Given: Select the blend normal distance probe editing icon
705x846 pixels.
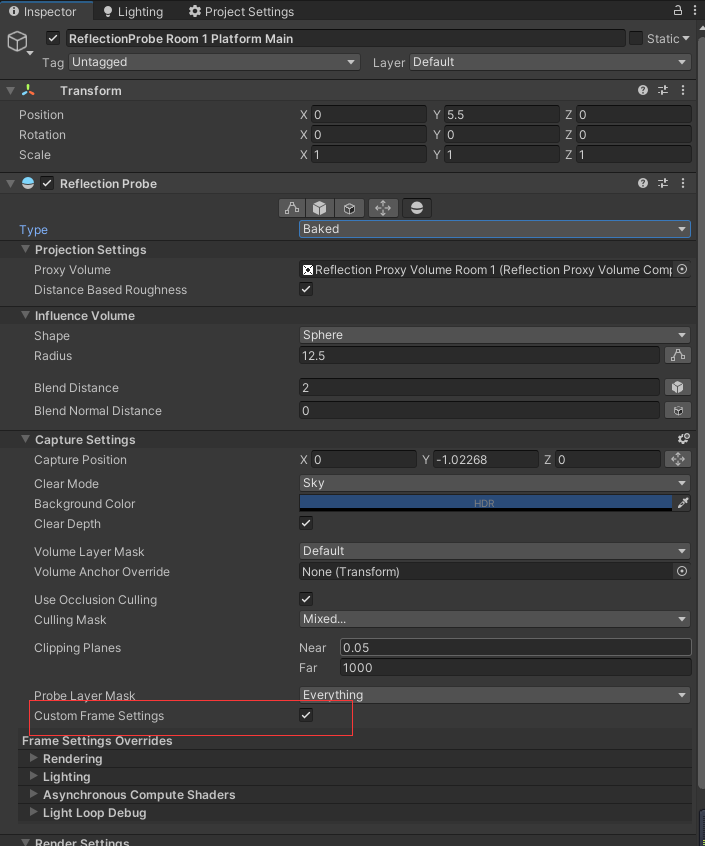Looking at the screenshot, I should coord(347,207).
